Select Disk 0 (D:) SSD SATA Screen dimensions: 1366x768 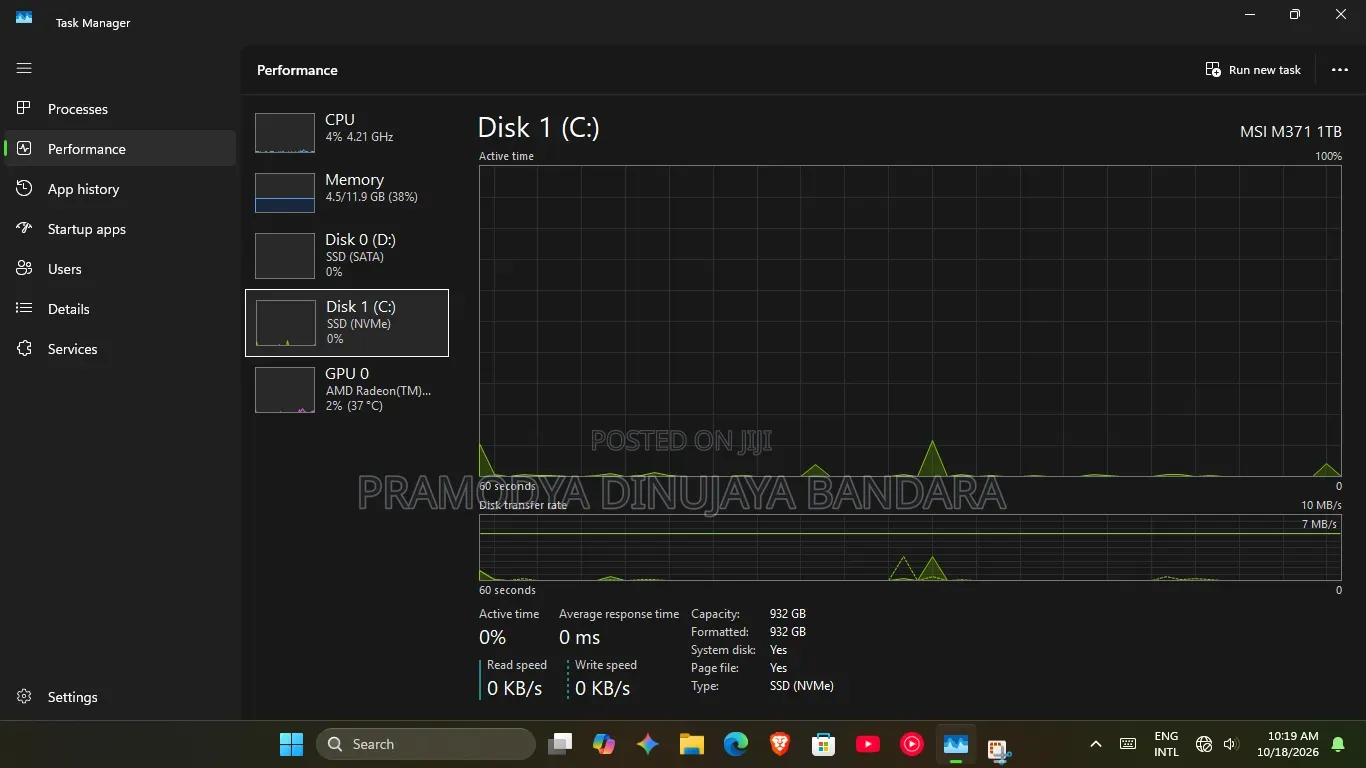347,256
